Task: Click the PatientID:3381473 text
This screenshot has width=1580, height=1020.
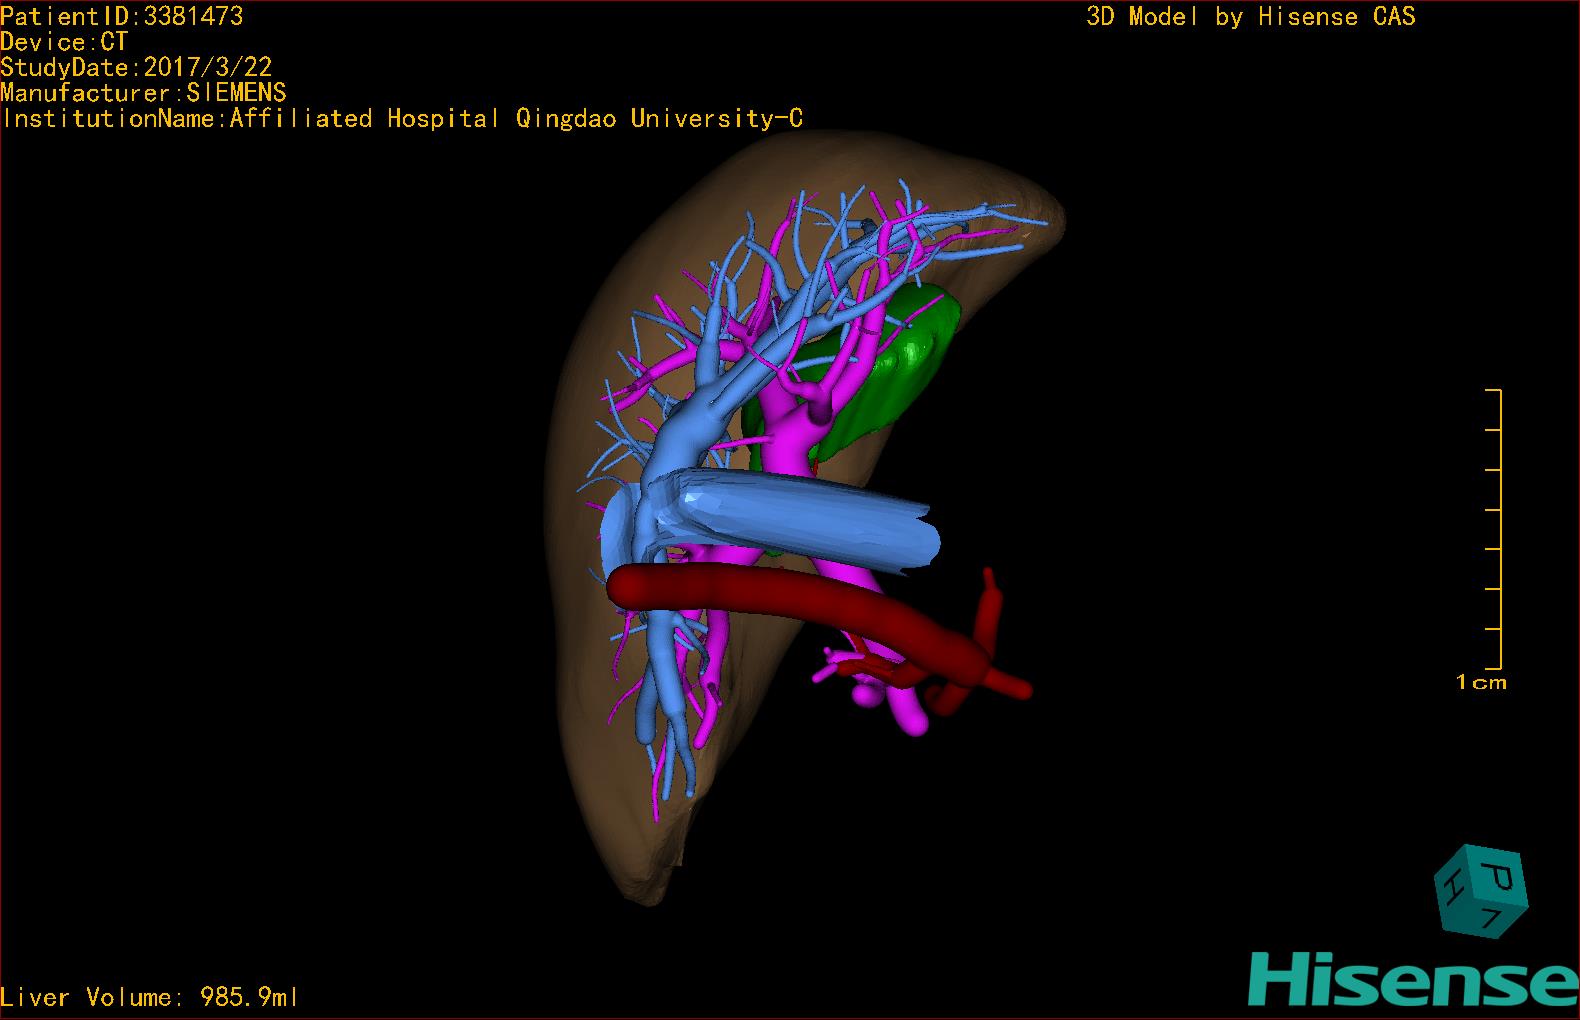Action: coord(121,16)
